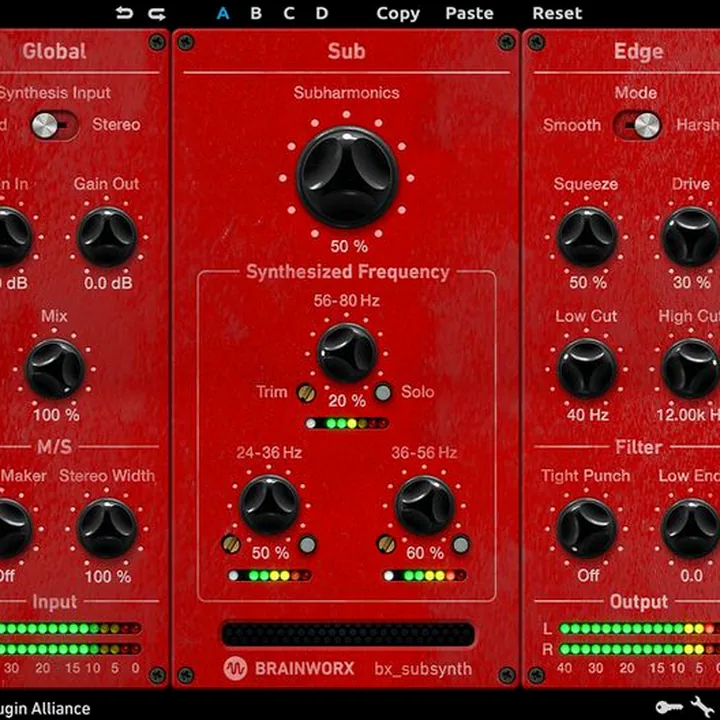Click the 24-36 Hz 50 % value
Viewport: 720px width, 720px height.
[x=270, y=553]
